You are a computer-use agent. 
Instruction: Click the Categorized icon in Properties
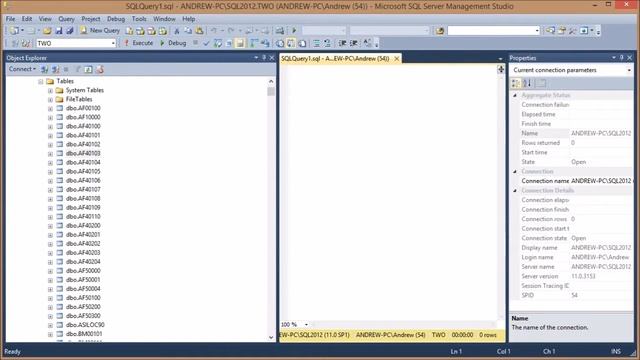516,83
